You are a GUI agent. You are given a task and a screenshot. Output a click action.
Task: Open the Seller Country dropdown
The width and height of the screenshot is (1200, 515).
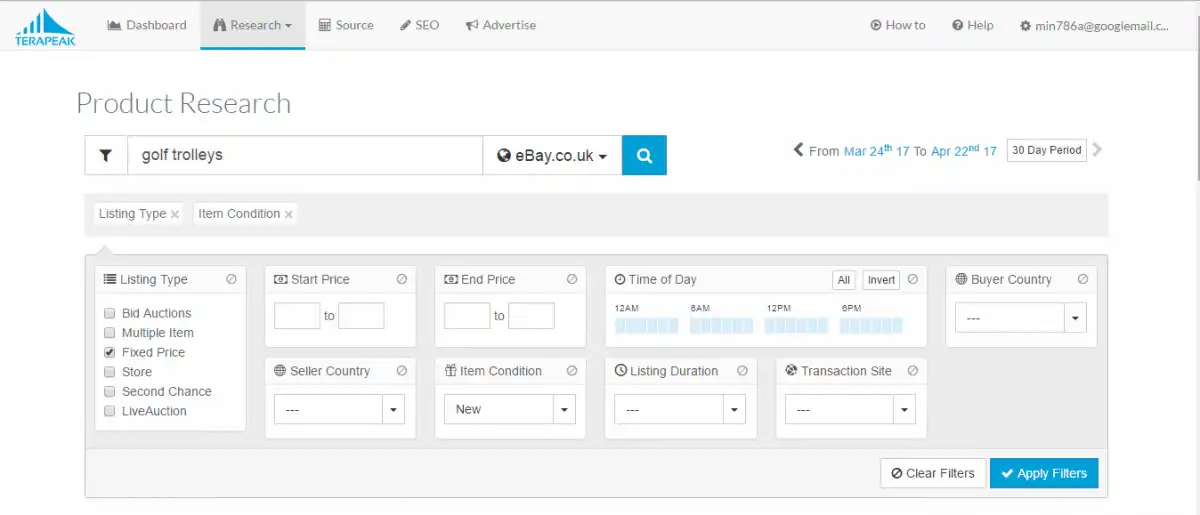pyautogui.click(x=394, y=409)
